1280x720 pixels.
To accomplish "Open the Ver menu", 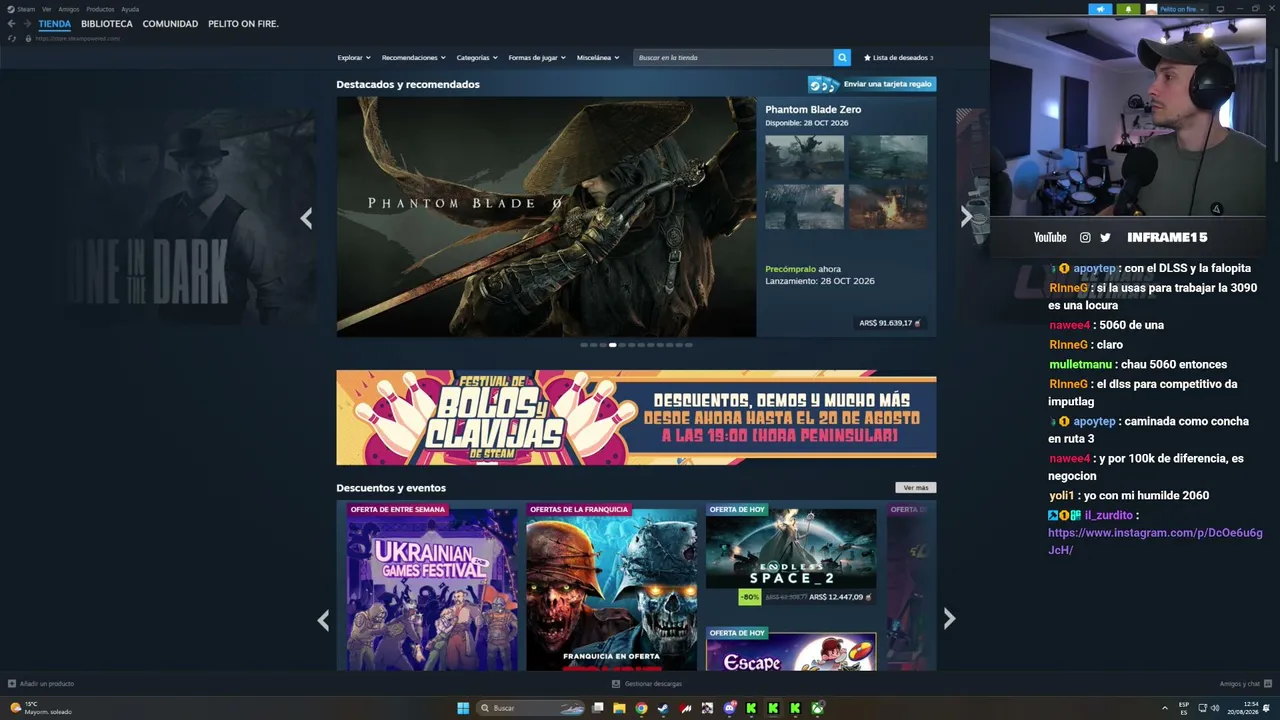I will pyautogui.click(x=46, y=9).
